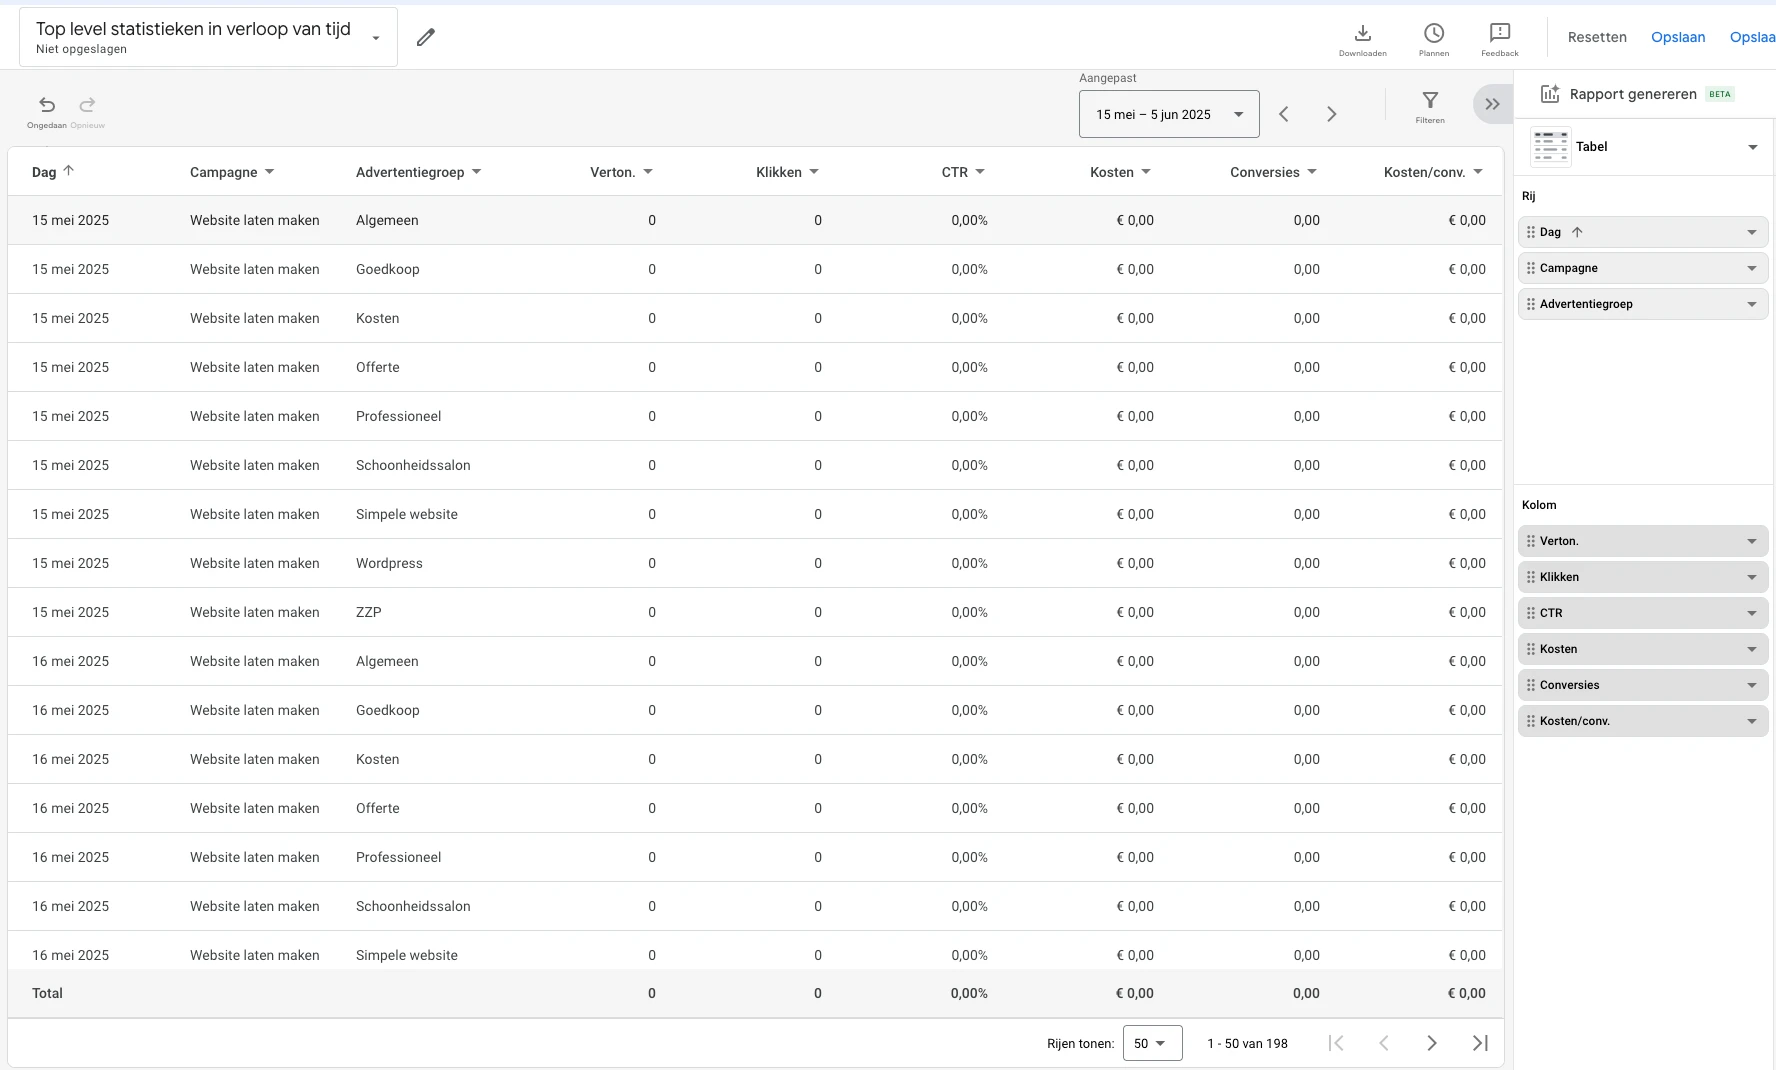Collapse the side panel with double chevron
Viewport: 1776px width, 1070px height.
click(1492, 104)
